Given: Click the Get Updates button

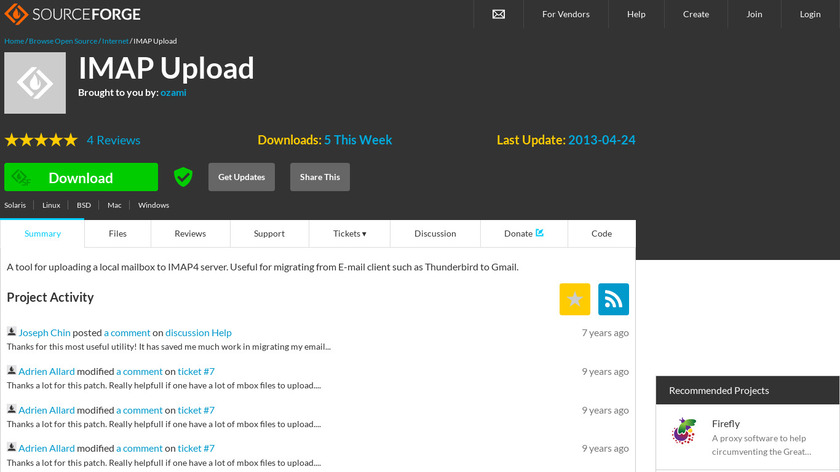Looking at the screenshot, I should coord(242,177).
